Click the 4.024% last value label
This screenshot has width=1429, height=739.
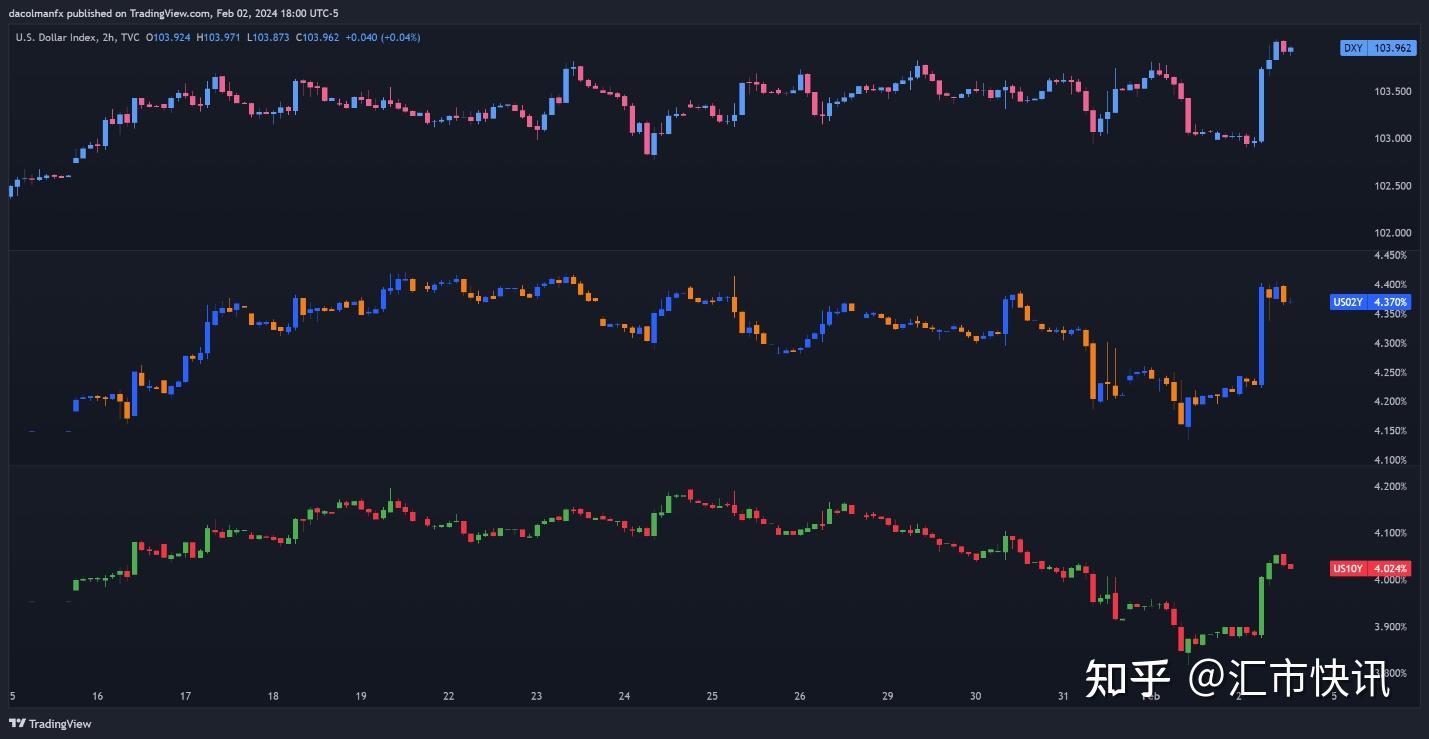1390,569
